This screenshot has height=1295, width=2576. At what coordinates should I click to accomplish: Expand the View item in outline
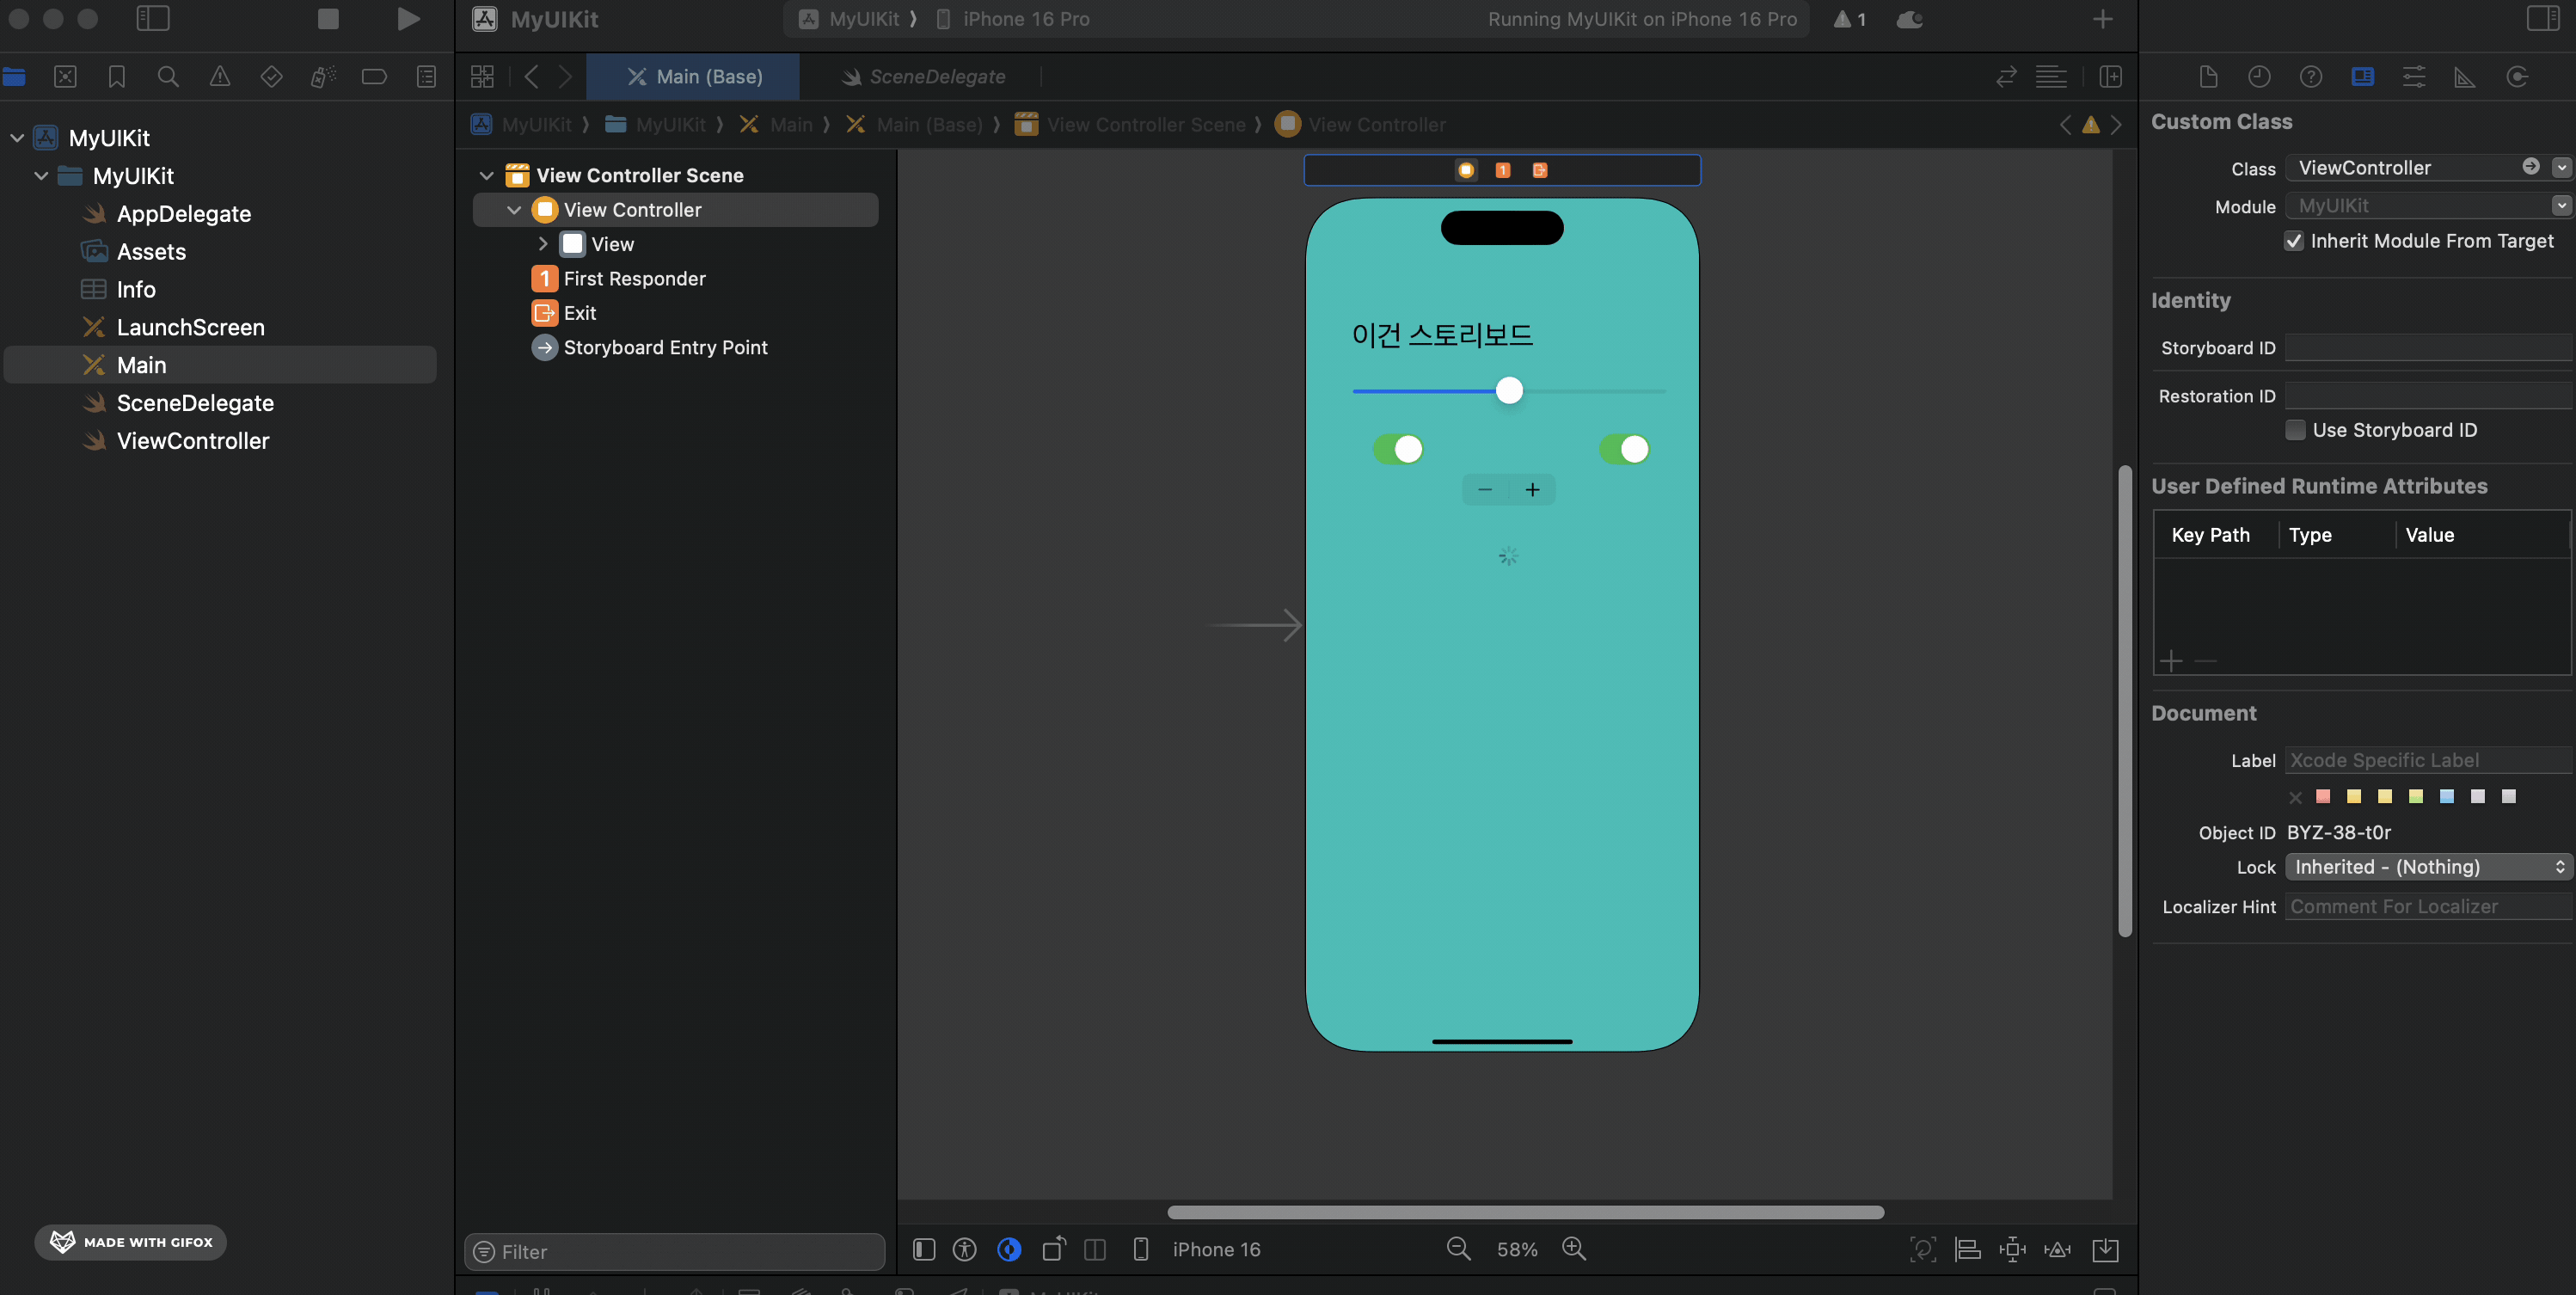543,244
